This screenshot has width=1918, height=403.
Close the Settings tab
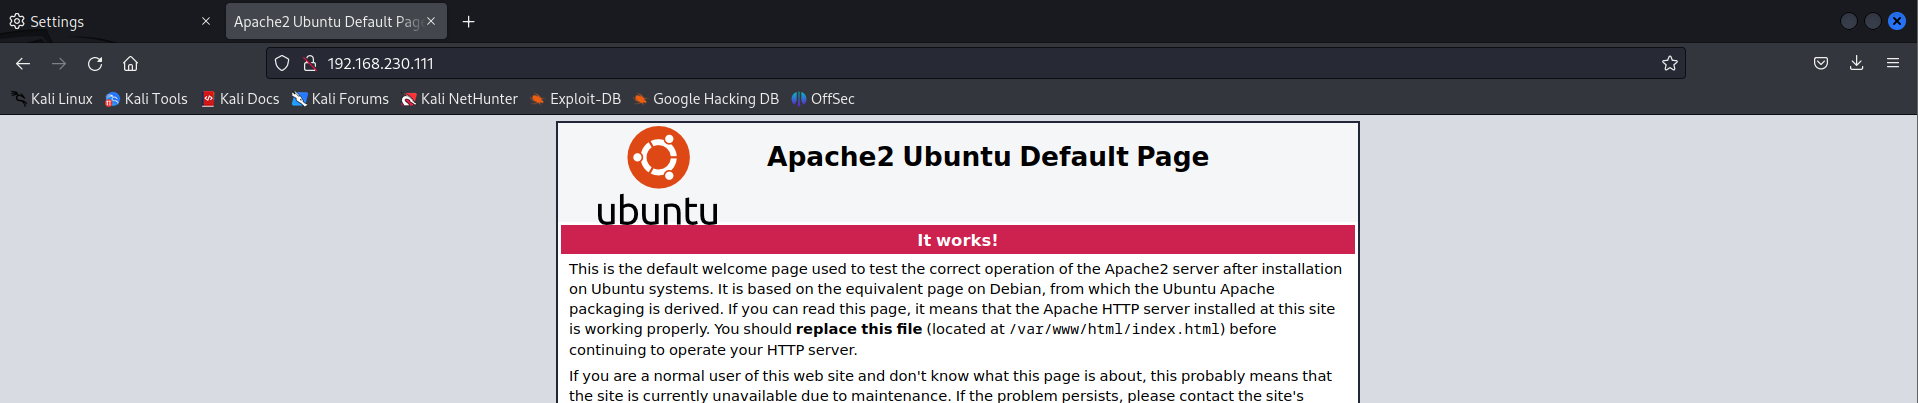tap(206, 21)
